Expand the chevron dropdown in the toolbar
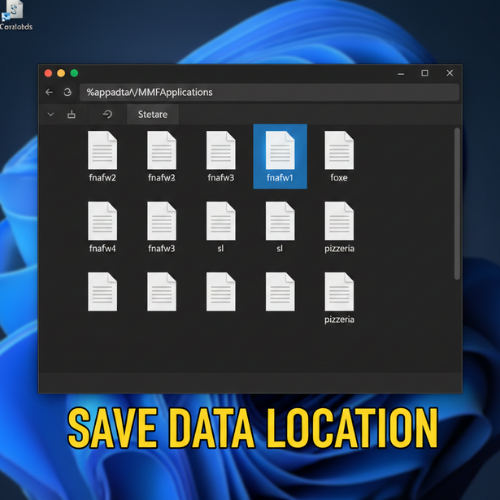 coord(51,115)
